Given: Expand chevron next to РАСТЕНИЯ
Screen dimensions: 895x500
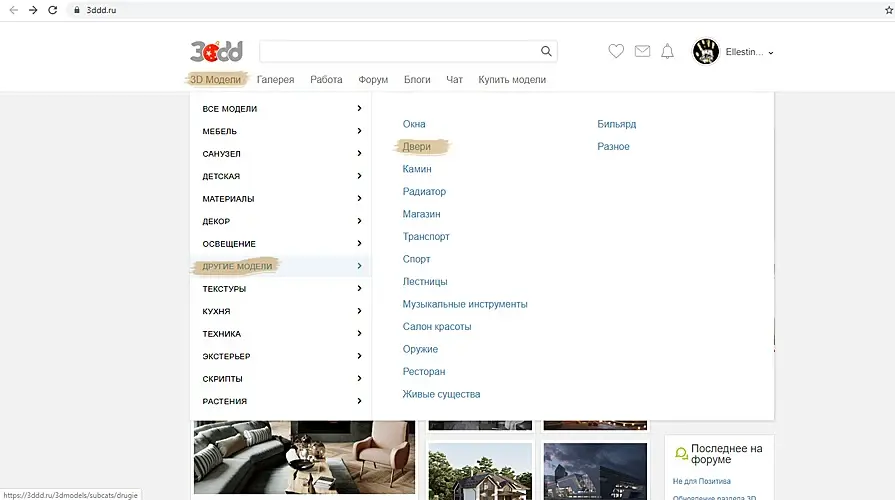Looking at the screenshot, I should (359, 401).
